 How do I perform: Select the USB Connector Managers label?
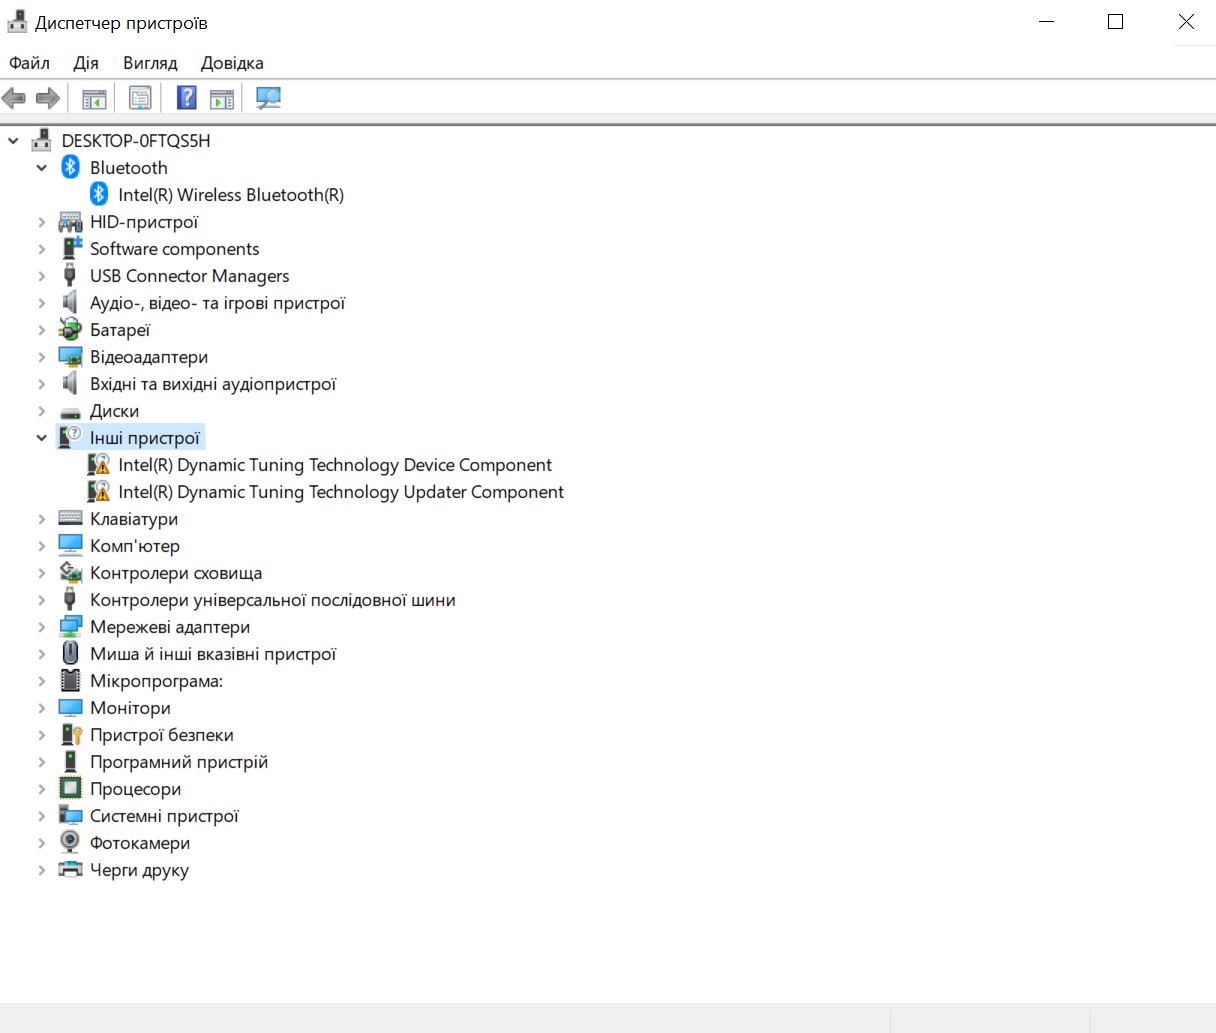[x=190, y=275]
